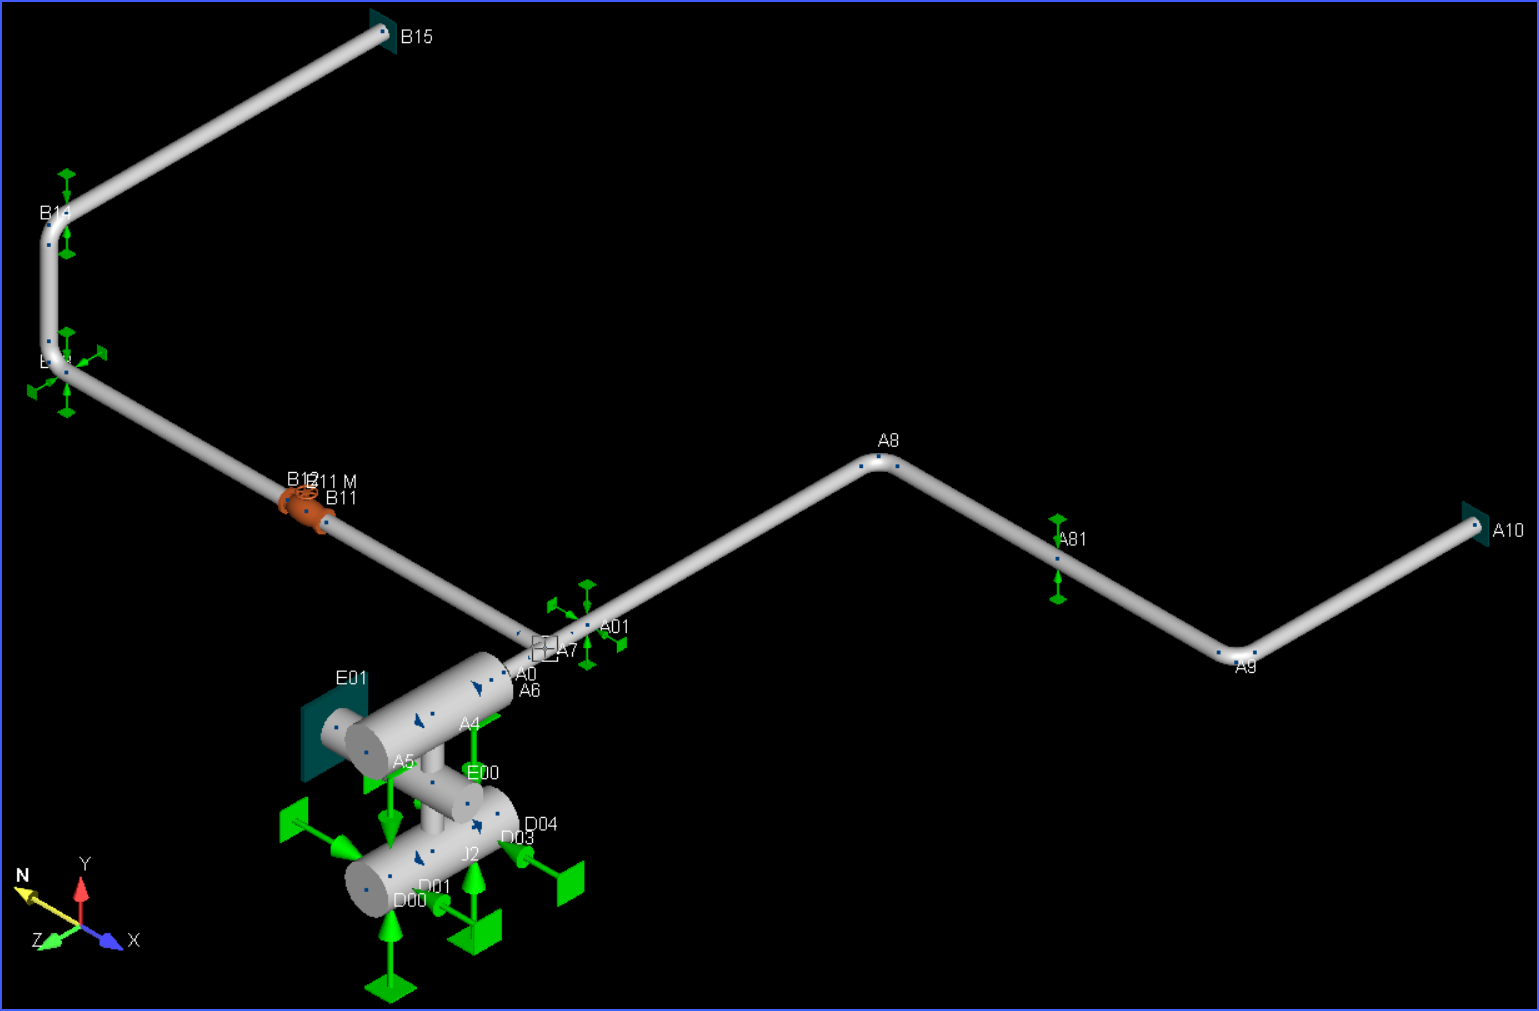This screenshot has height=1011, width=1539.
Task: Click the B11 M node label
Action: (332, 482)
